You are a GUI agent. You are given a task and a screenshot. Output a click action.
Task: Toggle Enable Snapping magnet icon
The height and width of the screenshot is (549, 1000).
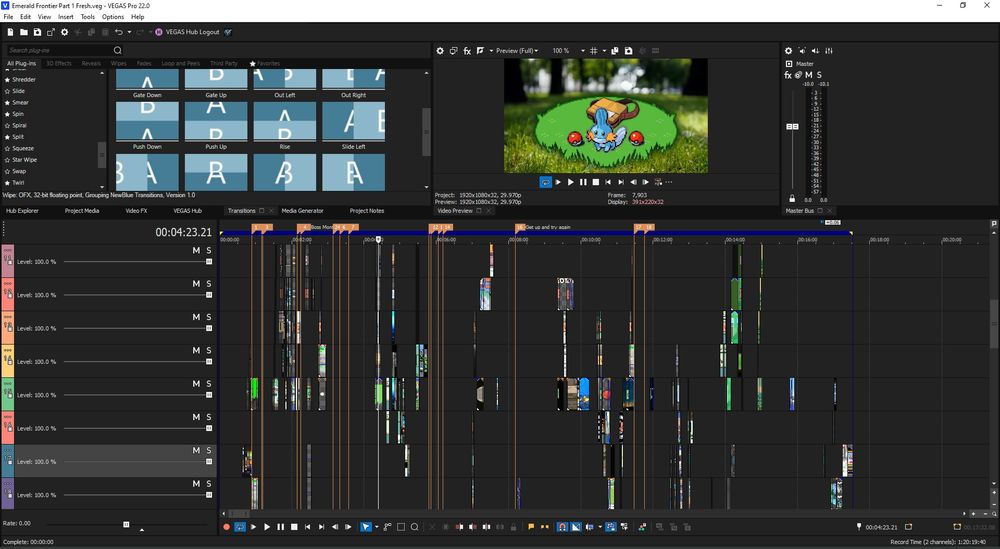click(562, 527)
